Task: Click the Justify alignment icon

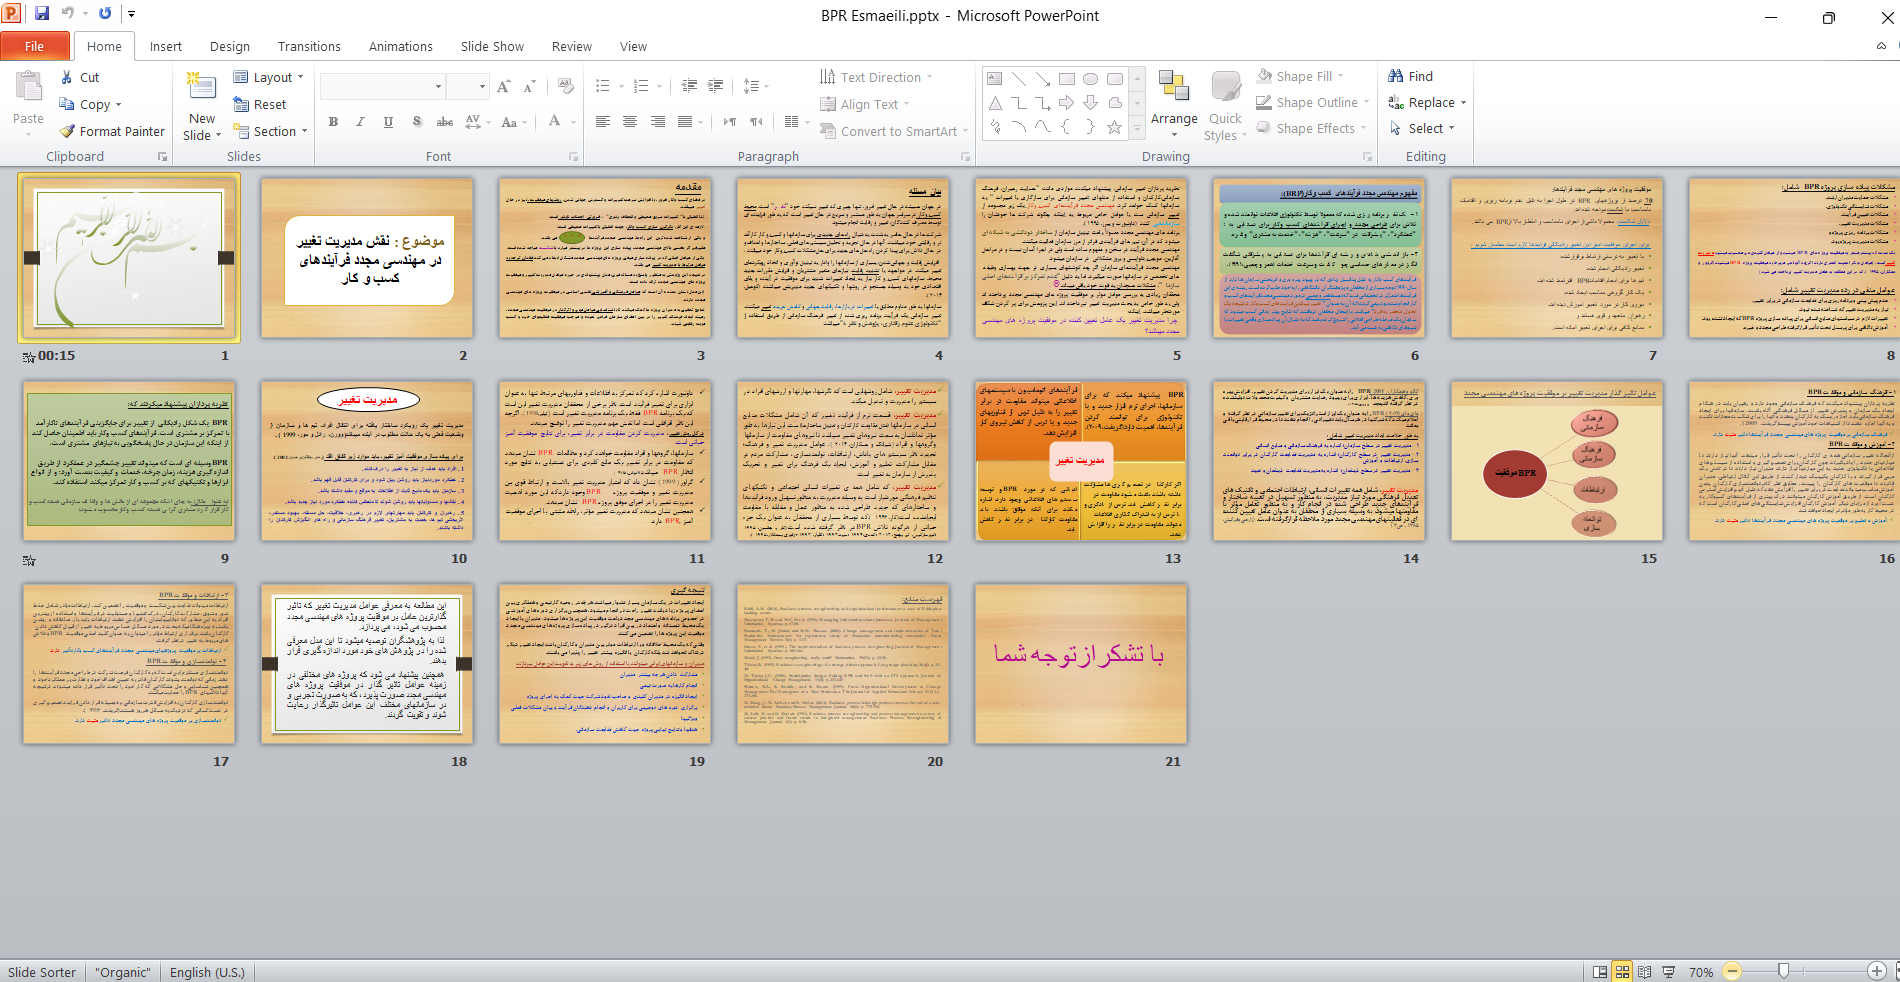Action: tap(685, 122)
